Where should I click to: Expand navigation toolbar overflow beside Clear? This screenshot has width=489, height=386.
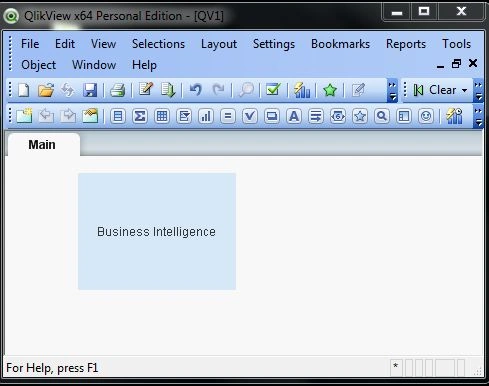point(478,91)
